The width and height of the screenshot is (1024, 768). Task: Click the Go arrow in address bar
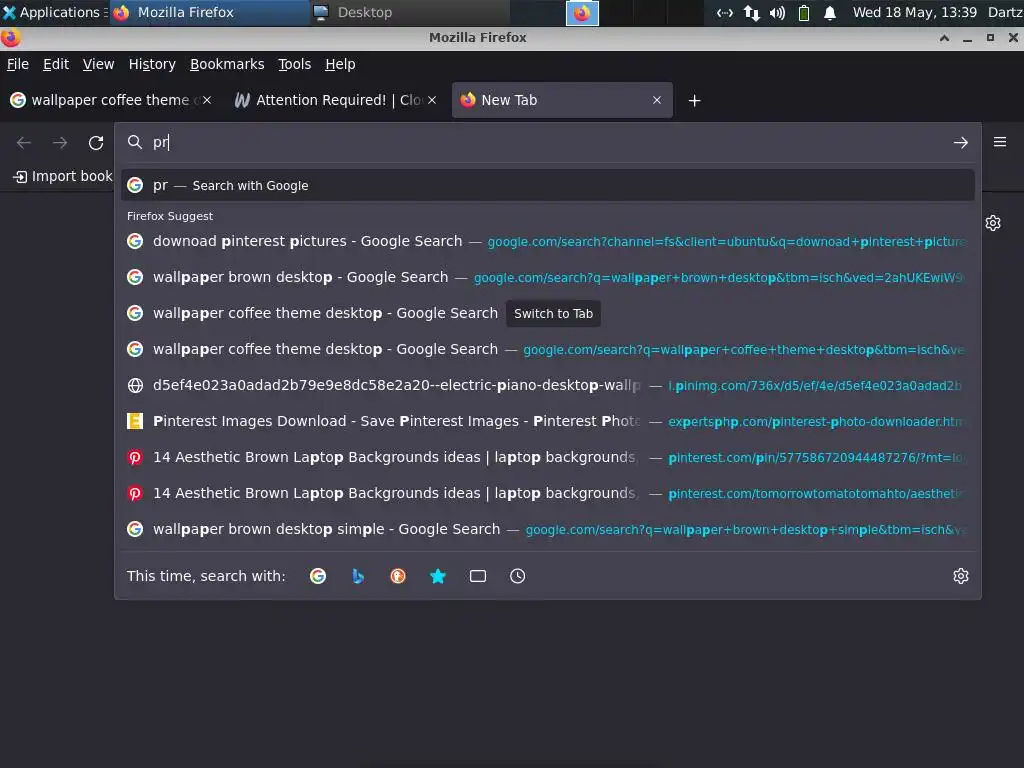tap(960, 142)
